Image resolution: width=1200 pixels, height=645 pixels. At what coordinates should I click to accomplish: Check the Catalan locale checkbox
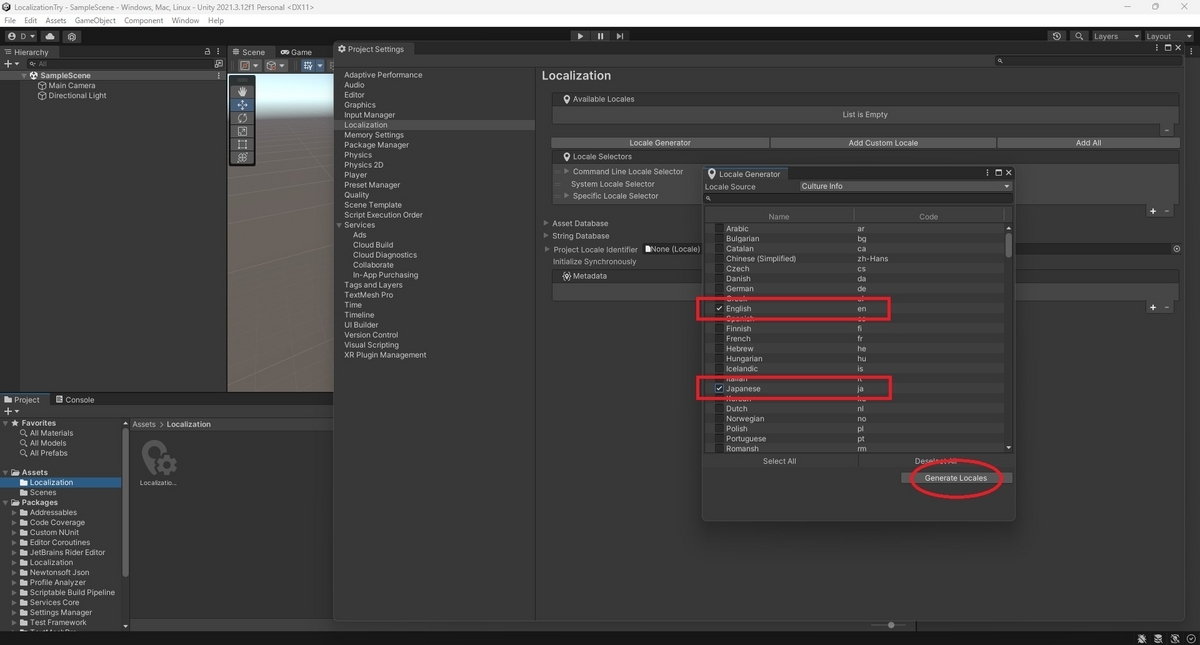coord(719,249)
